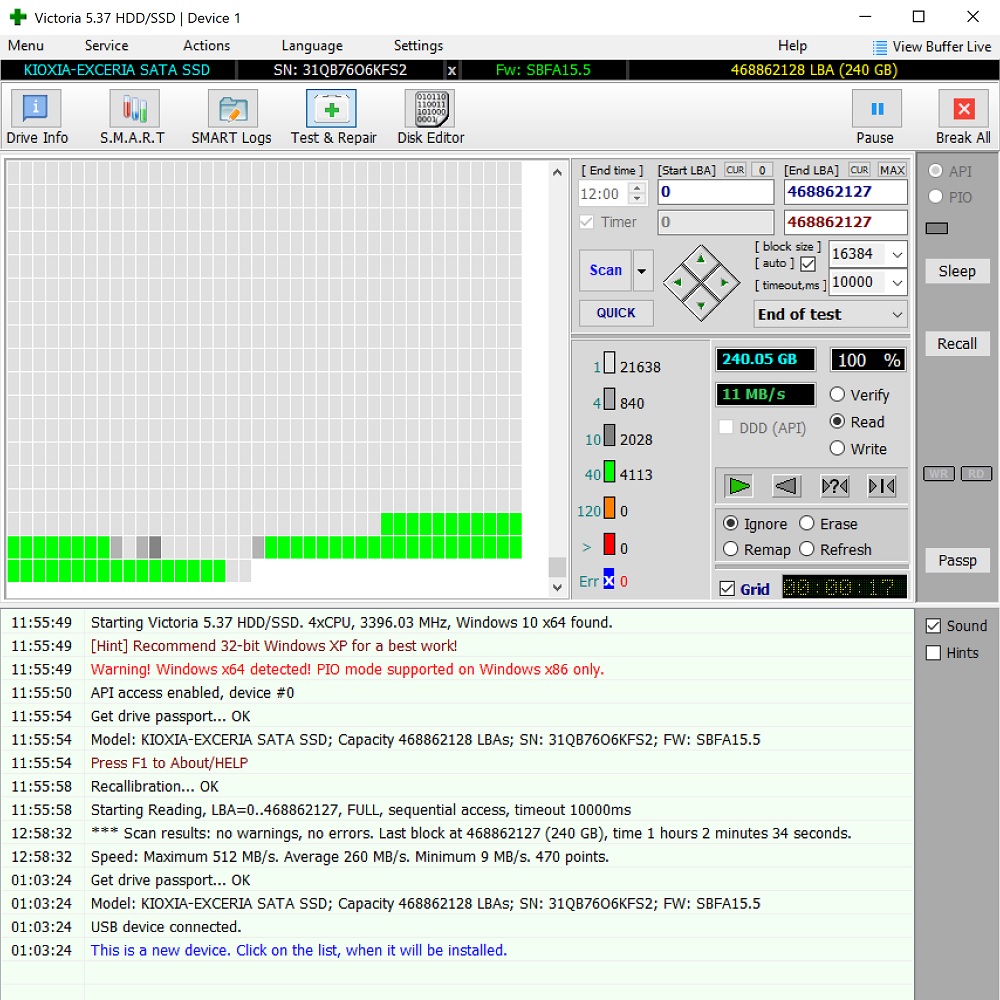
Task: Open the Scan button dropdown arrow
Action: 642,270
